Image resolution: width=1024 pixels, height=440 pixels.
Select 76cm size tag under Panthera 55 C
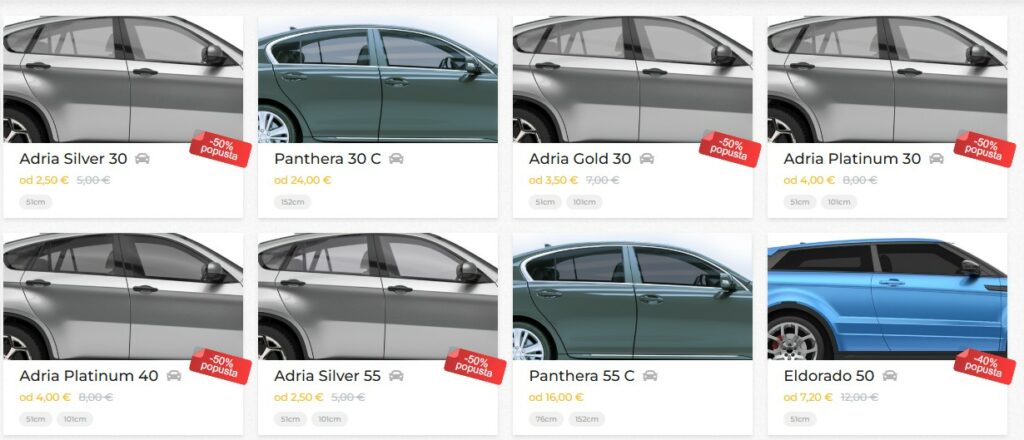click(x=545, y=420)
